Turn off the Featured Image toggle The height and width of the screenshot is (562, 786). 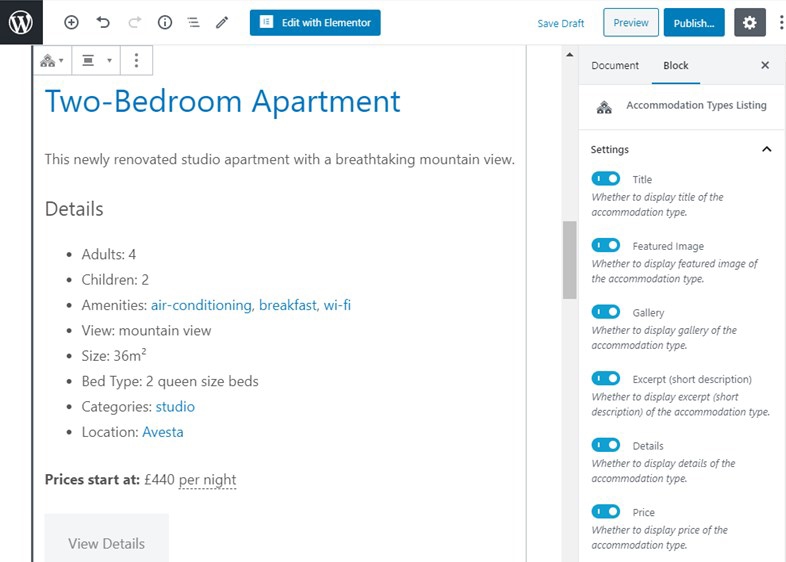click(606, 245)
